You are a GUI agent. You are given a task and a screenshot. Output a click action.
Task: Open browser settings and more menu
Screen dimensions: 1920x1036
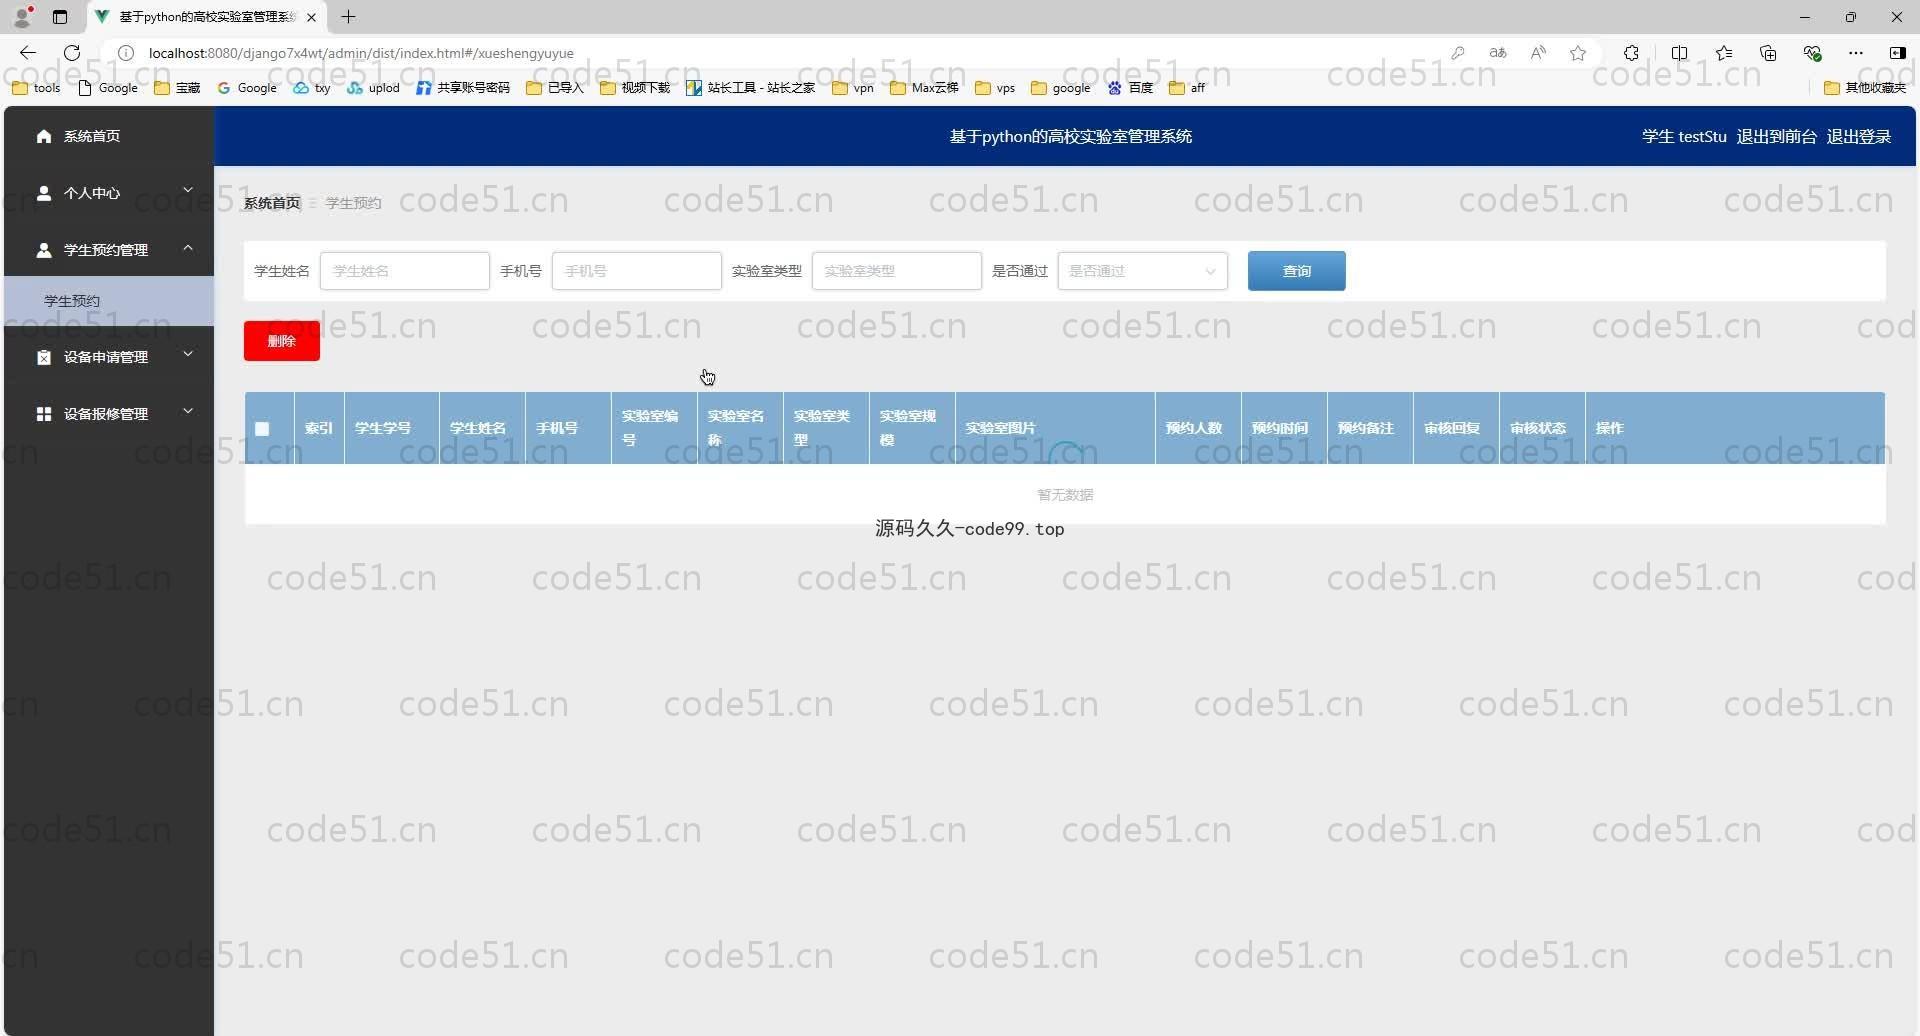click(1856, 53)
